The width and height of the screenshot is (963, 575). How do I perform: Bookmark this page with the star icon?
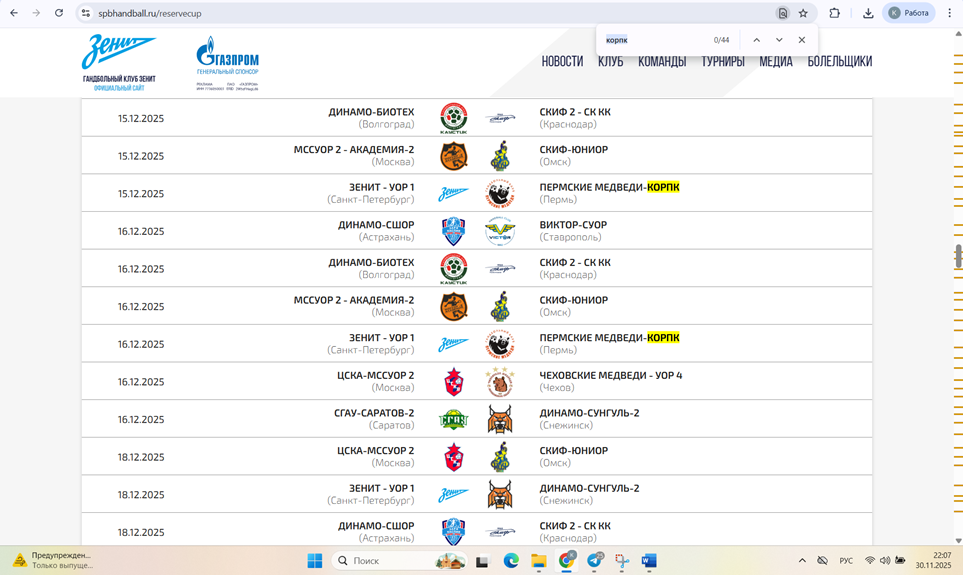(803, 13)
